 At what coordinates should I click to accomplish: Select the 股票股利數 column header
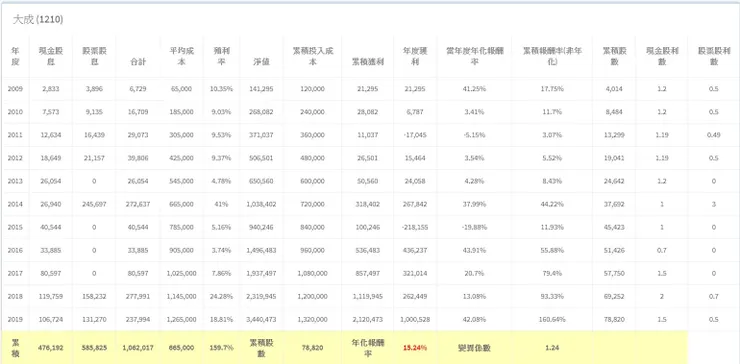coord(714,57)
